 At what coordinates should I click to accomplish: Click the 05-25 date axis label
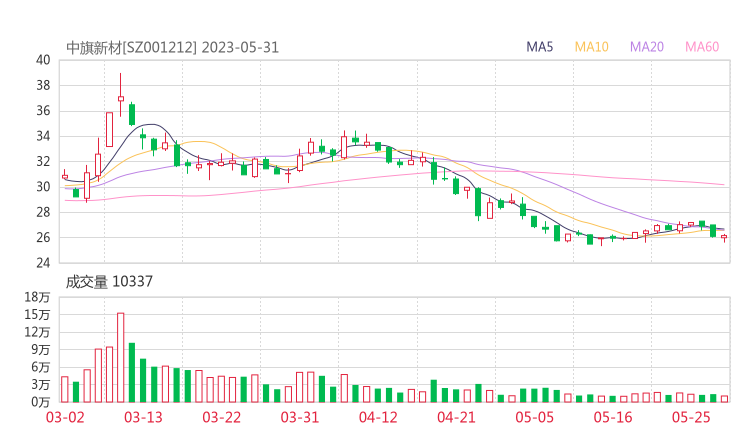691,417
